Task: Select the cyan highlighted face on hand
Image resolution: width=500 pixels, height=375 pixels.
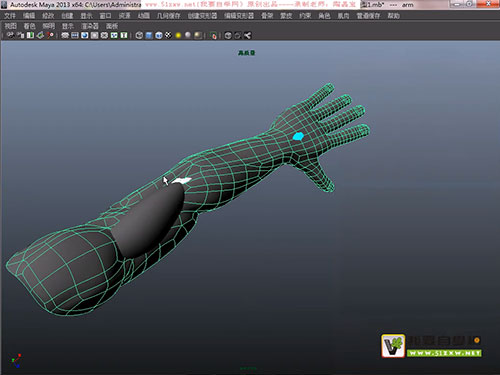Action: (x=298, y=136)
